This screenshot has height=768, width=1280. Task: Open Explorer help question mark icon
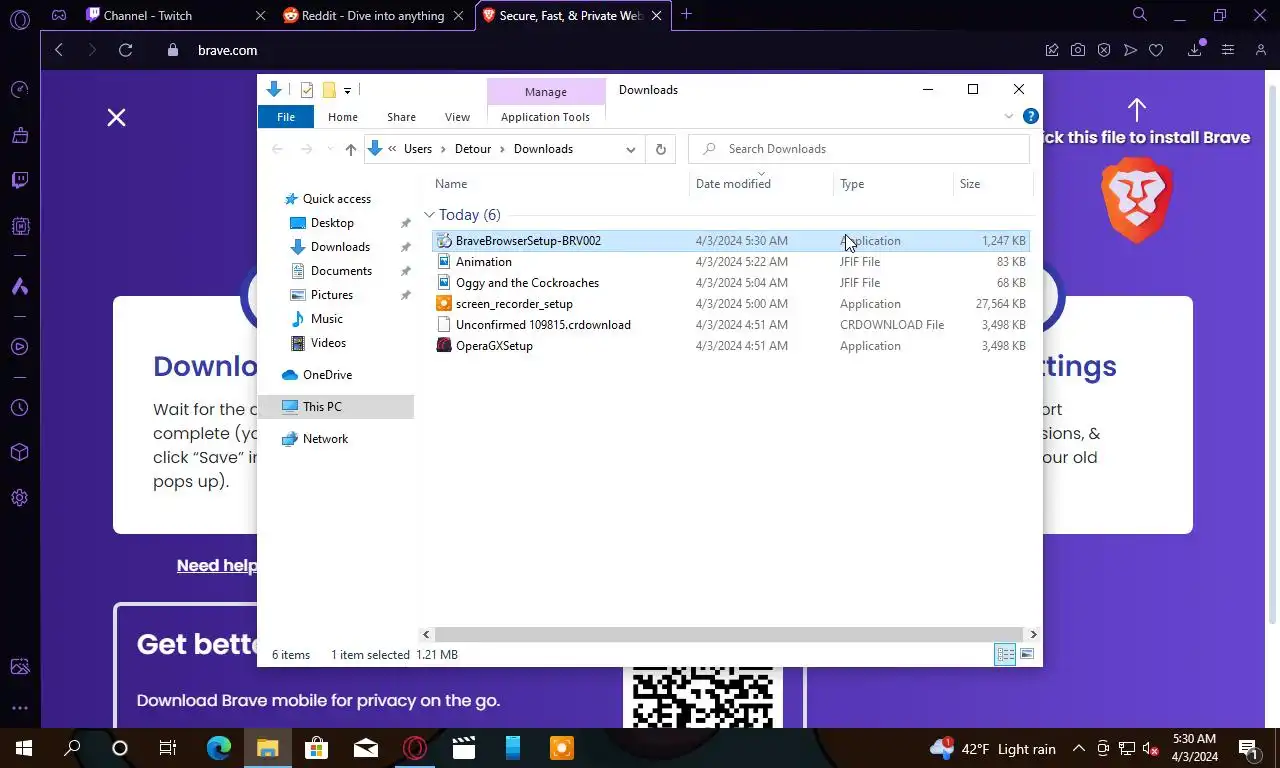pos(1031,117)
